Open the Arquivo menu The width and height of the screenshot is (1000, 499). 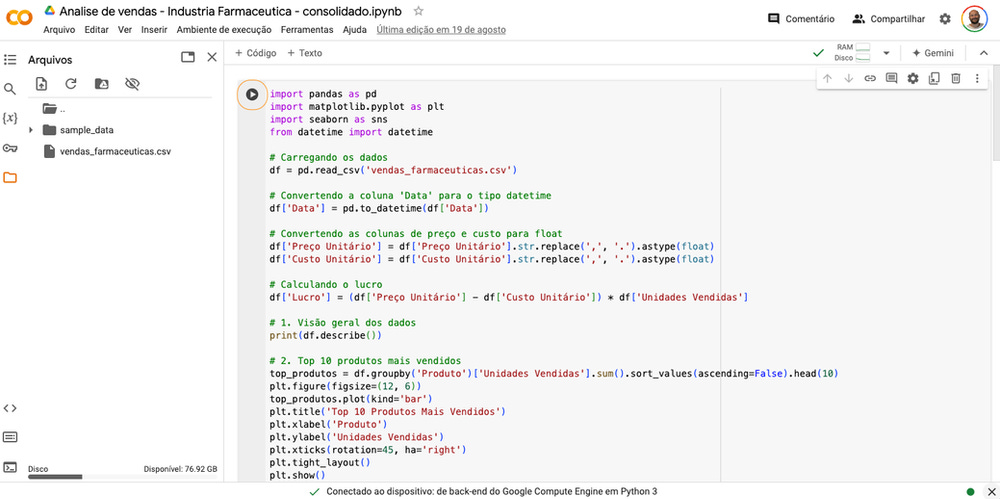coord(59,29)
